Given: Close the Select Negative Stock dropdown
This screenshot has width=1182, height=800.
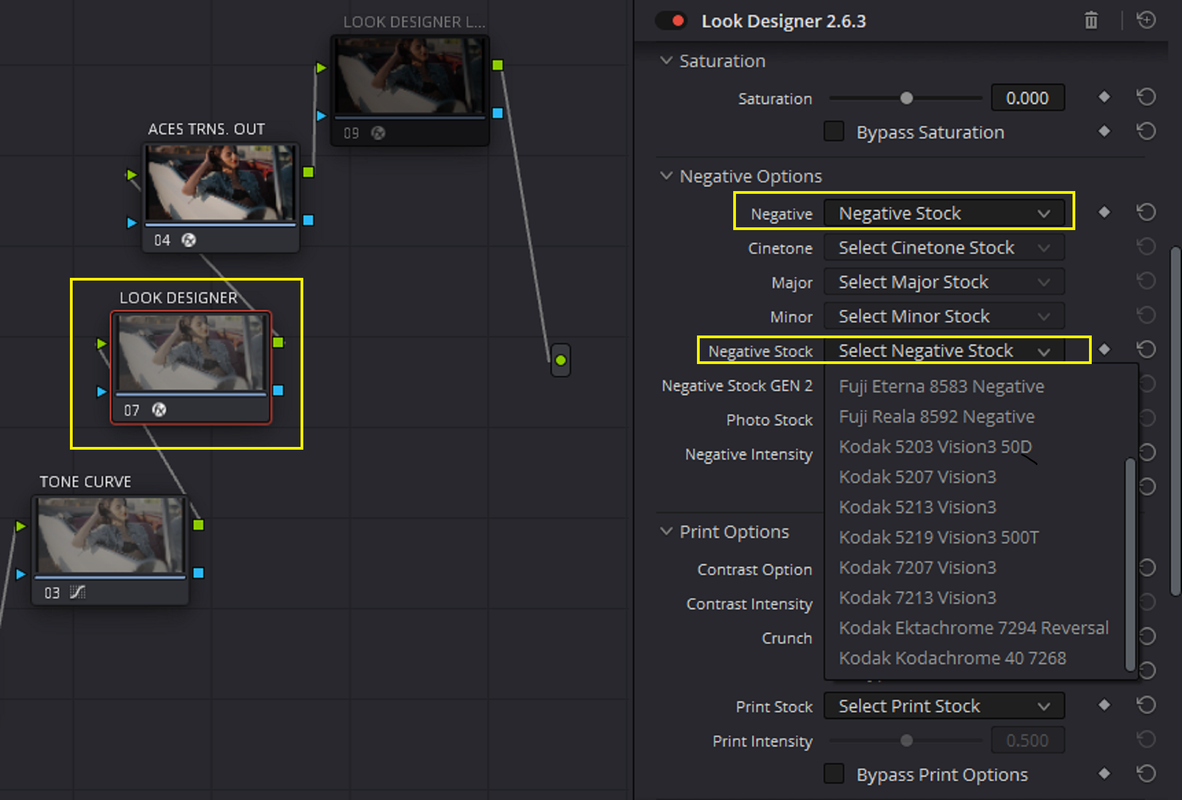Looking at the screenshot, I should [944, 351].
